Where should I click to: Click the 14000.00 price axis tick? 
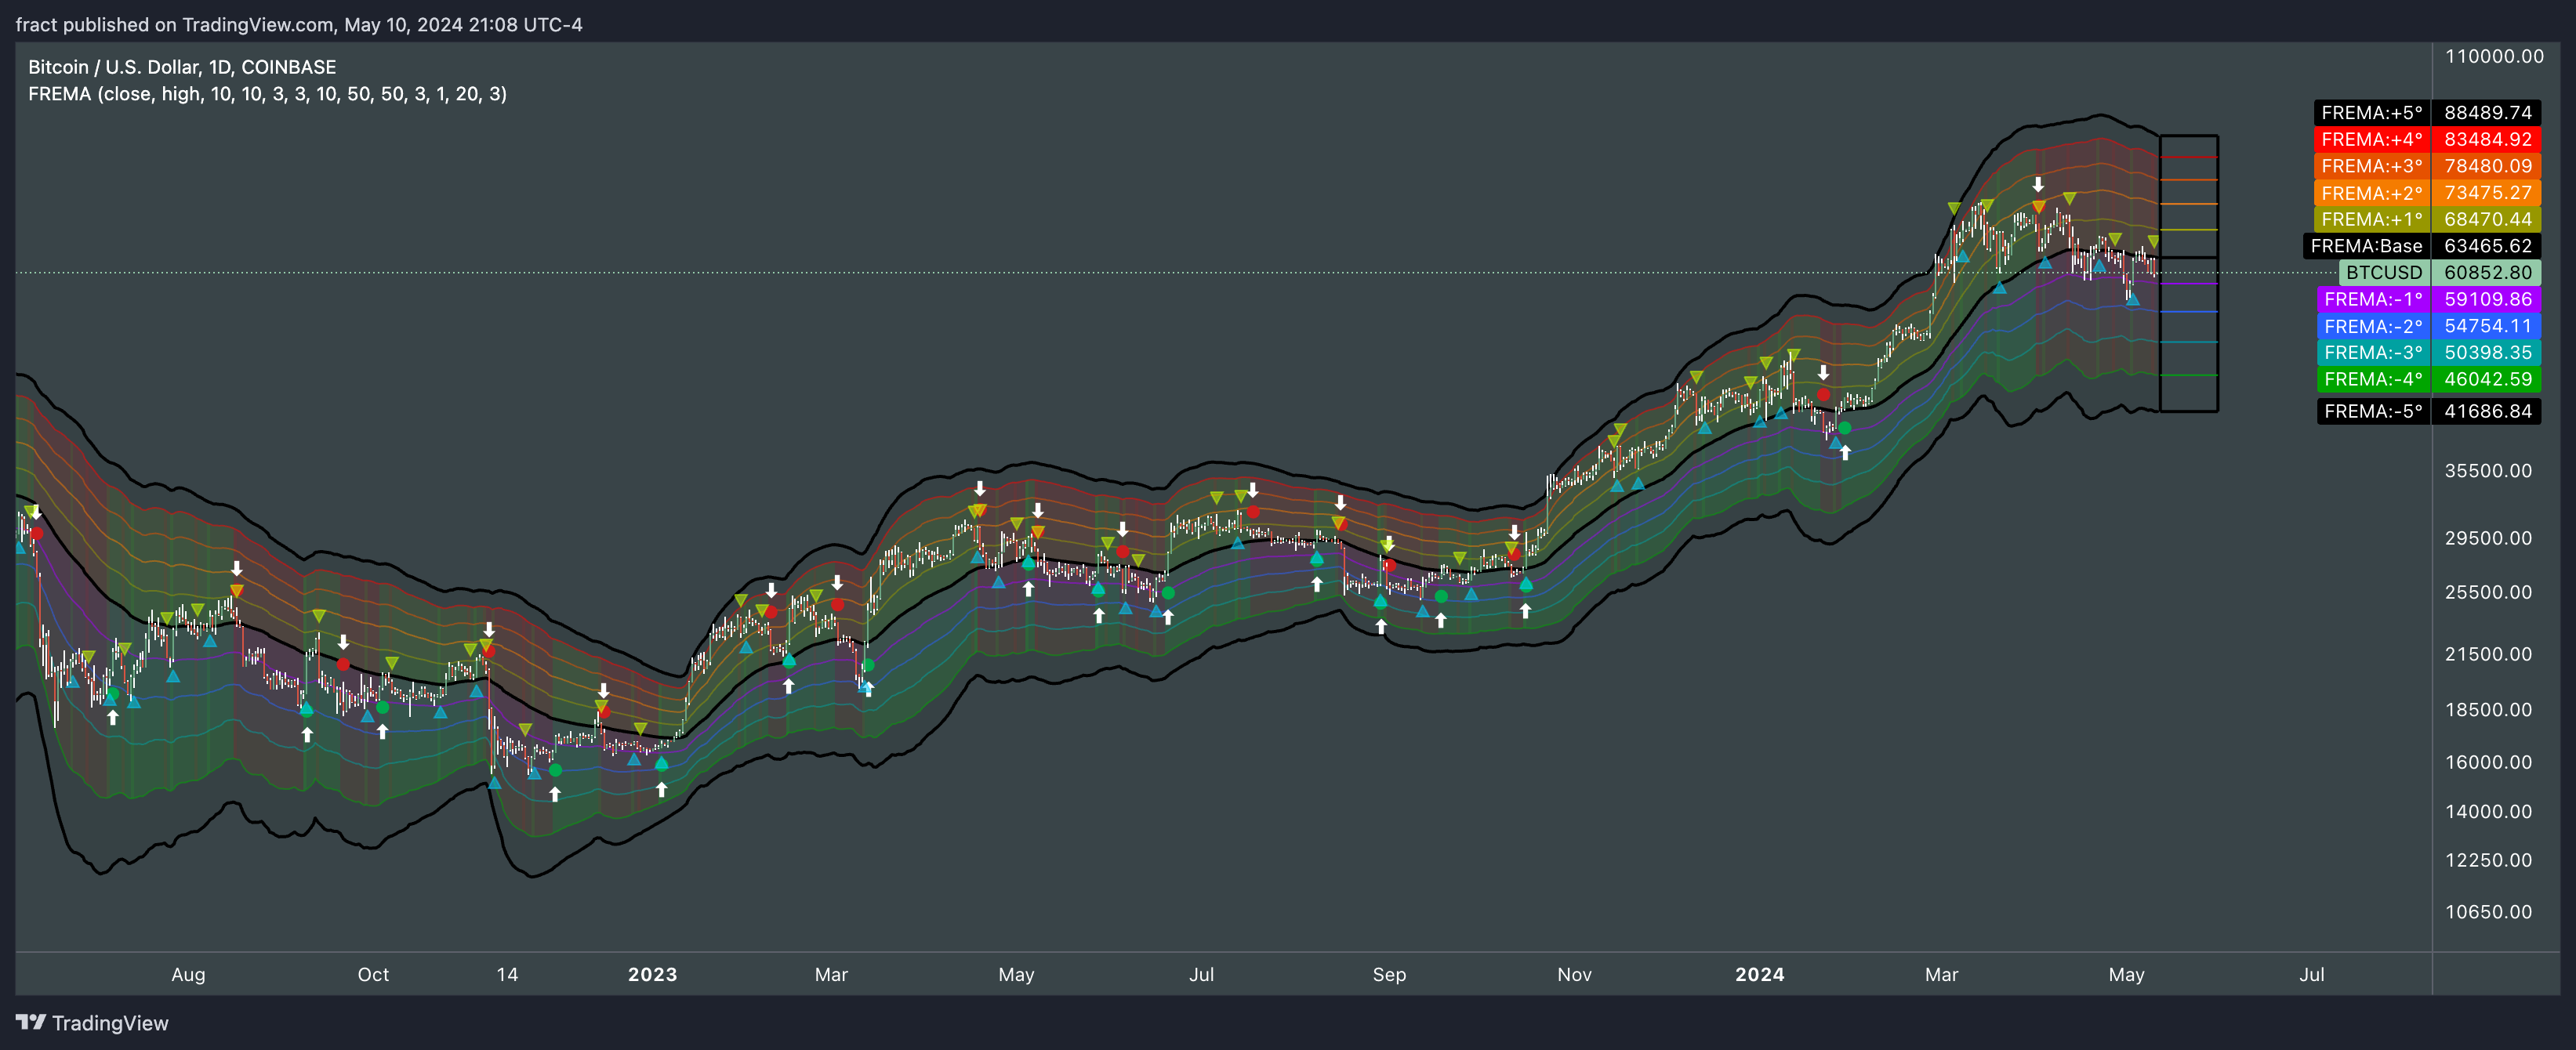tap(2488, 812)
